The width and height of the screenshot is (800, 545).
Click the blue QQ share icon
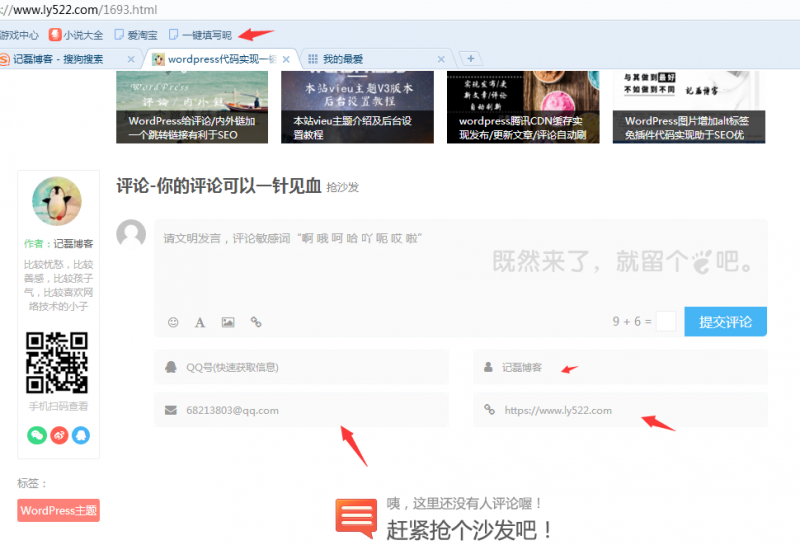pos(81,435)
